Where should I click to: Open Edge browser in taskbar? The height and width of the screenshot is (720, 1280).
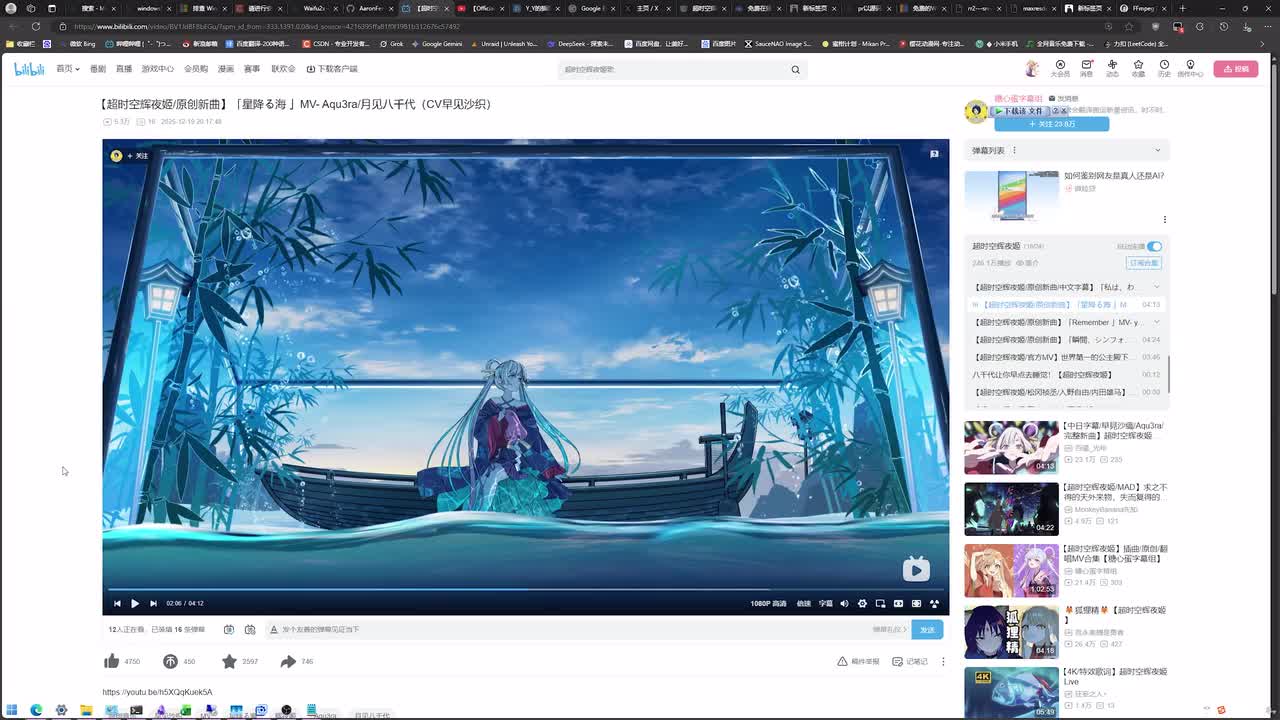pos(36,710)
